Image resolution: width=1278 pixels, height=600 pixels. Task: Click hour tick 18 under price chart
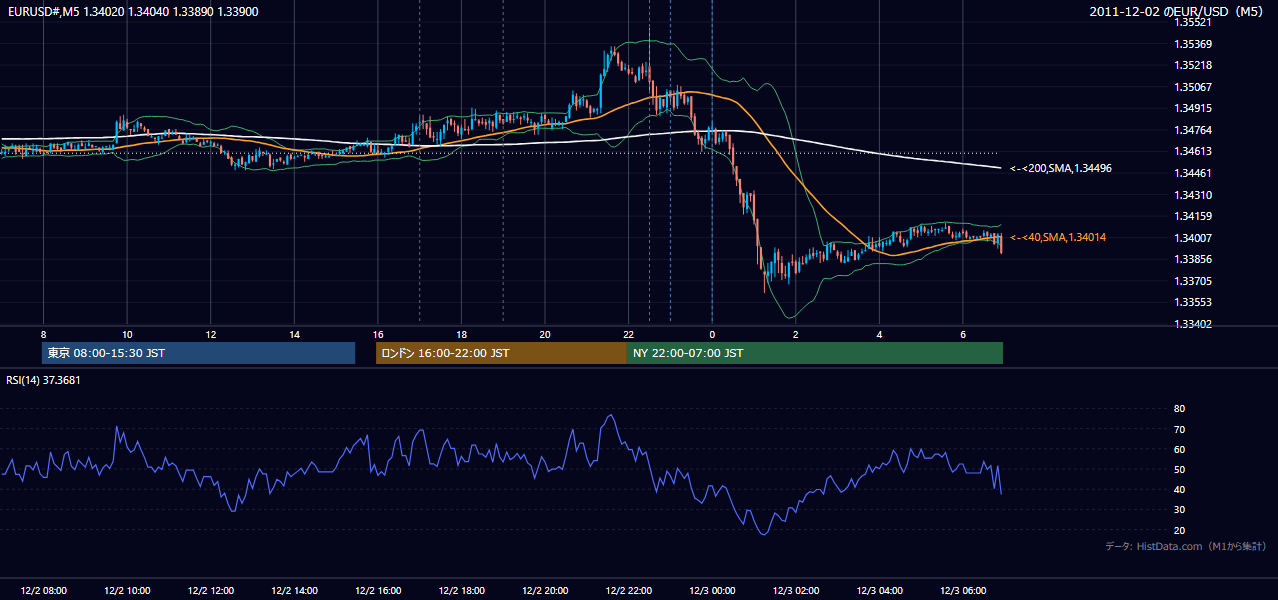pos(461,334)
